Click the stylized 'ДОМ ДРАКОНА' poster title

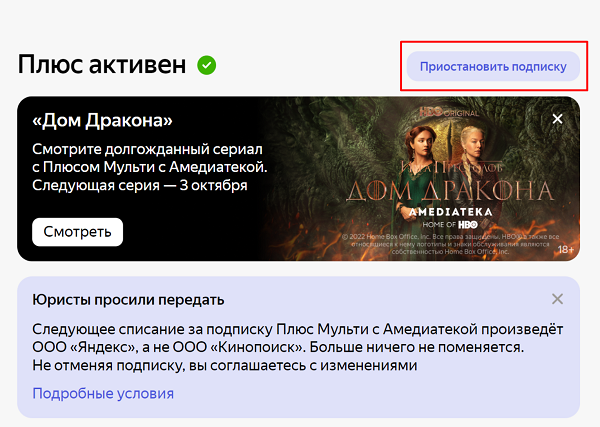pos(450,191)
